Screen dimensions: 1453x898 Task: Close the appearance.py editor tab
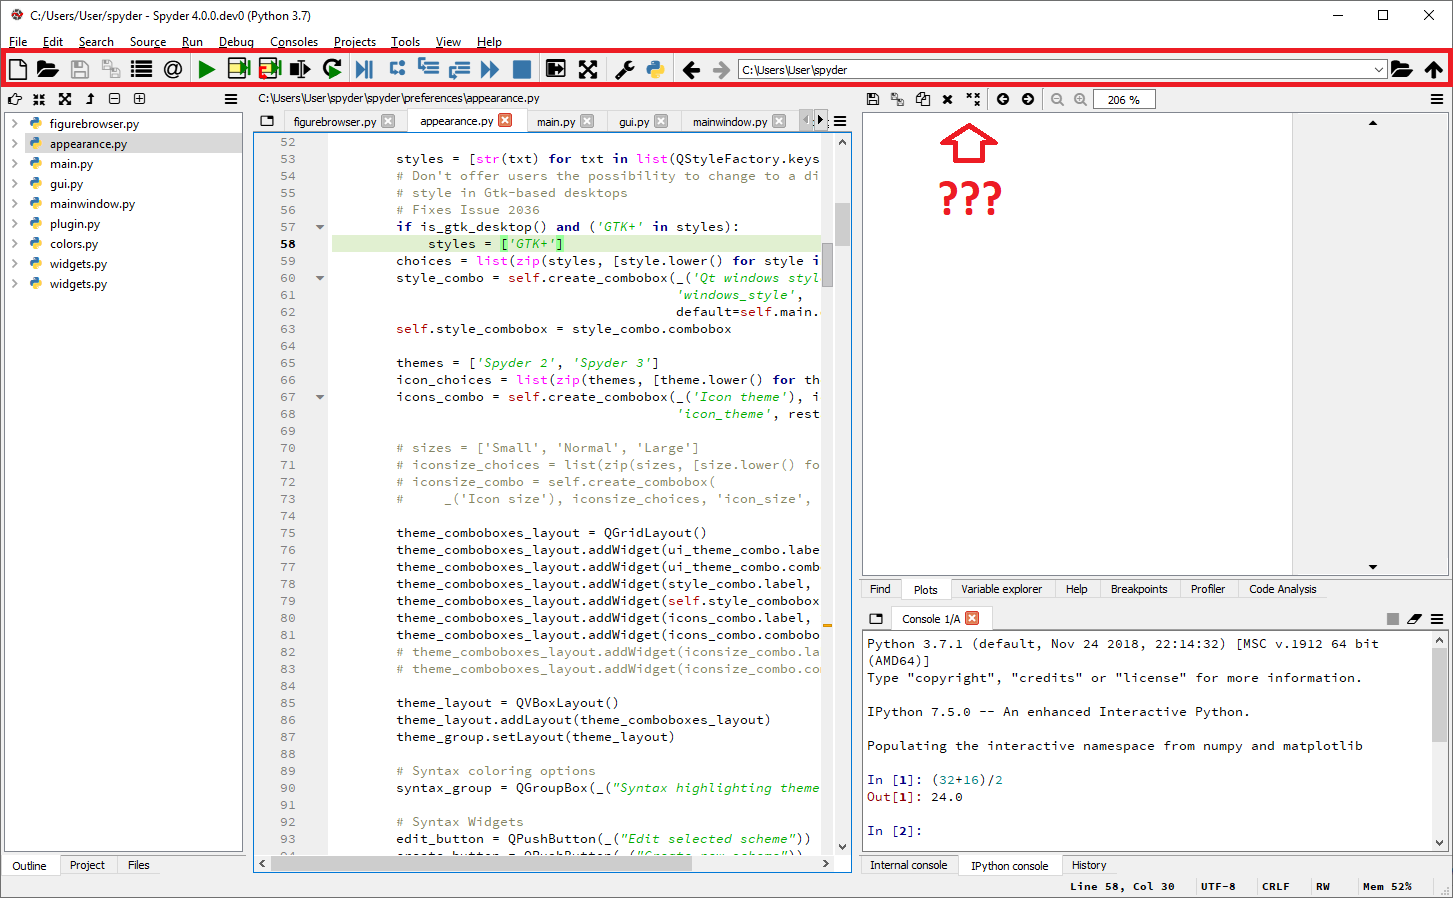[505, 120]
